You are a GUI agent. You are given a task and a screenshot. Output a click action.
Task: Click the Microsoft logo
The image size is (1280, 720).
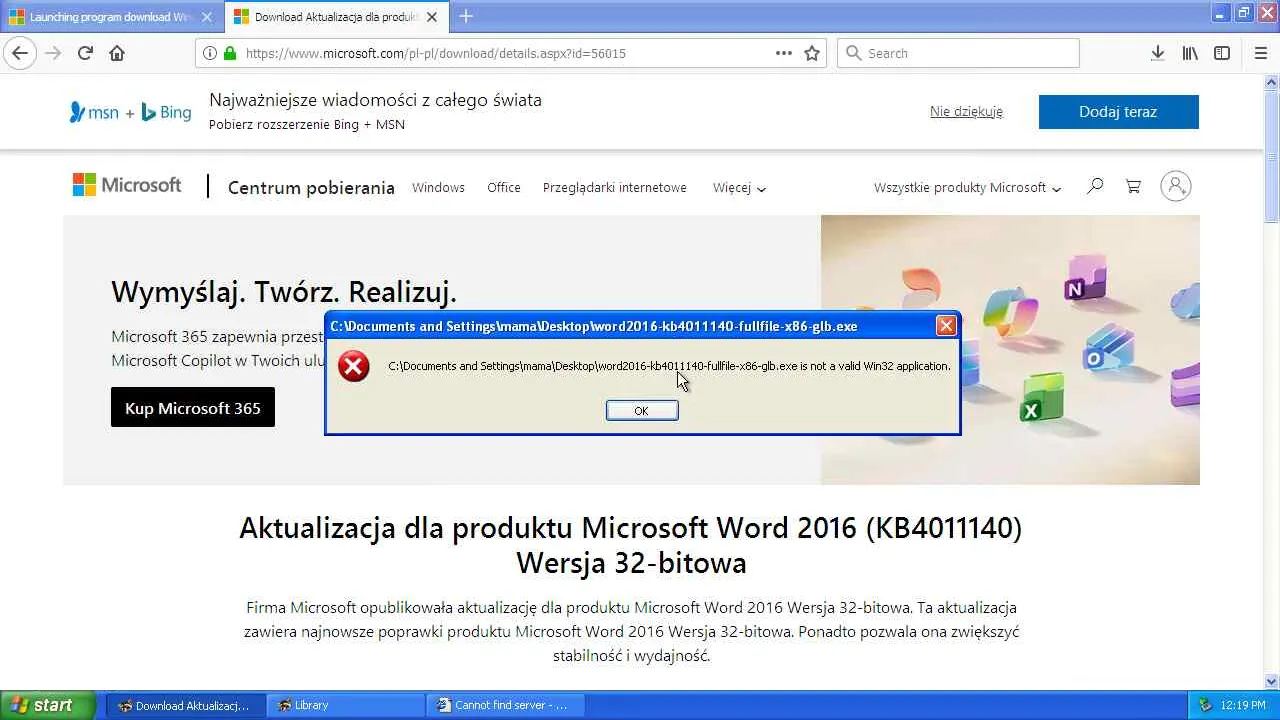(x=127, y=186)
